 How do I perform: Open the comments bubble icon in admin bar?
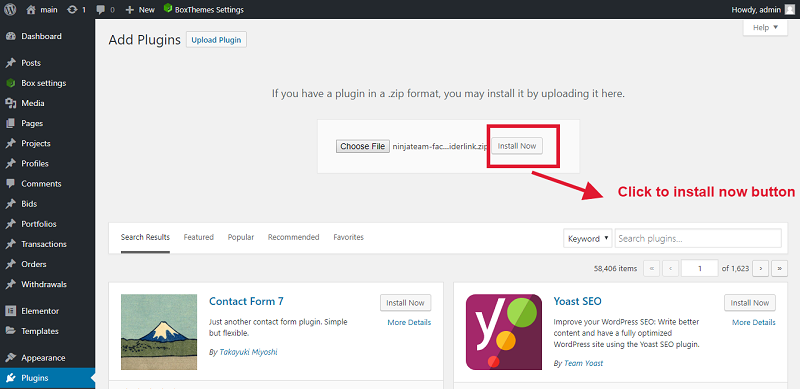tap(101, 10)
